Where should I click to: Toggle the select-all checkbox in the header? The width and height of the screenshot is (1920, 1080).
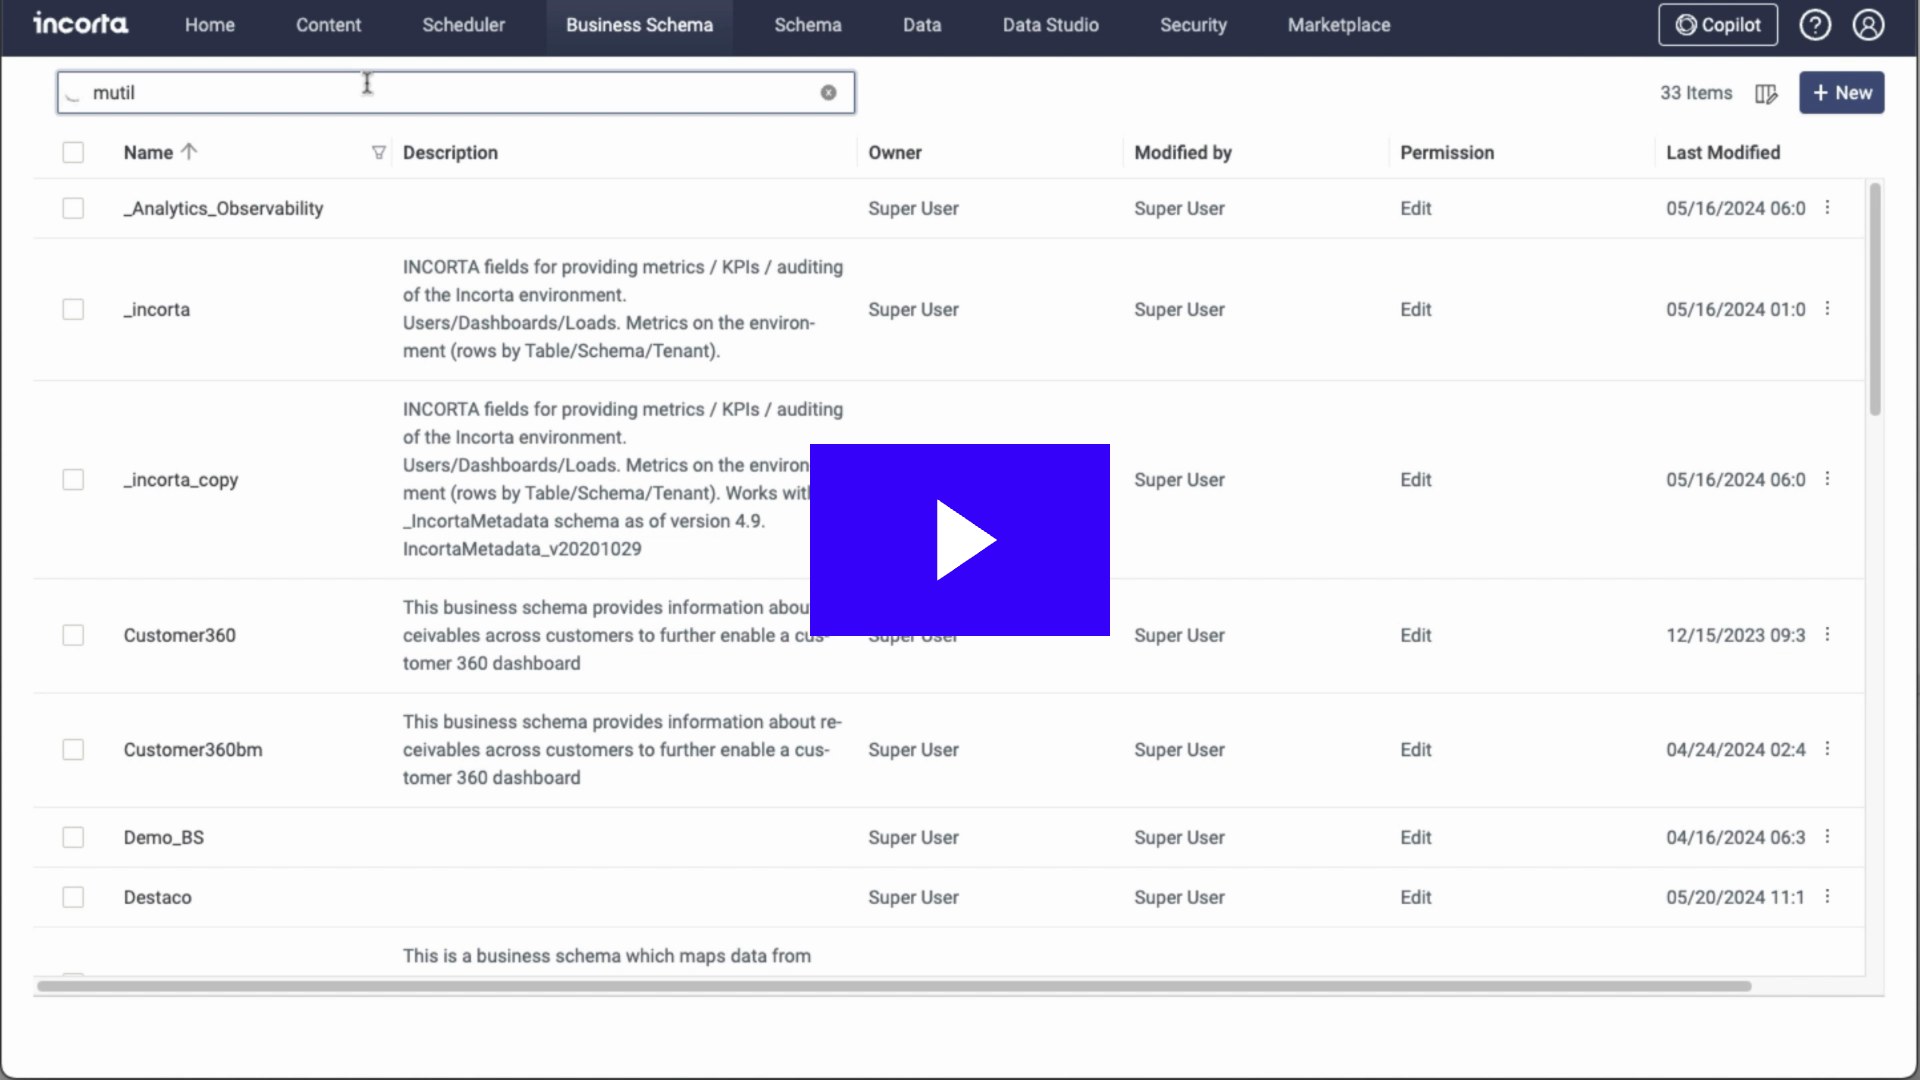[73, 152]
